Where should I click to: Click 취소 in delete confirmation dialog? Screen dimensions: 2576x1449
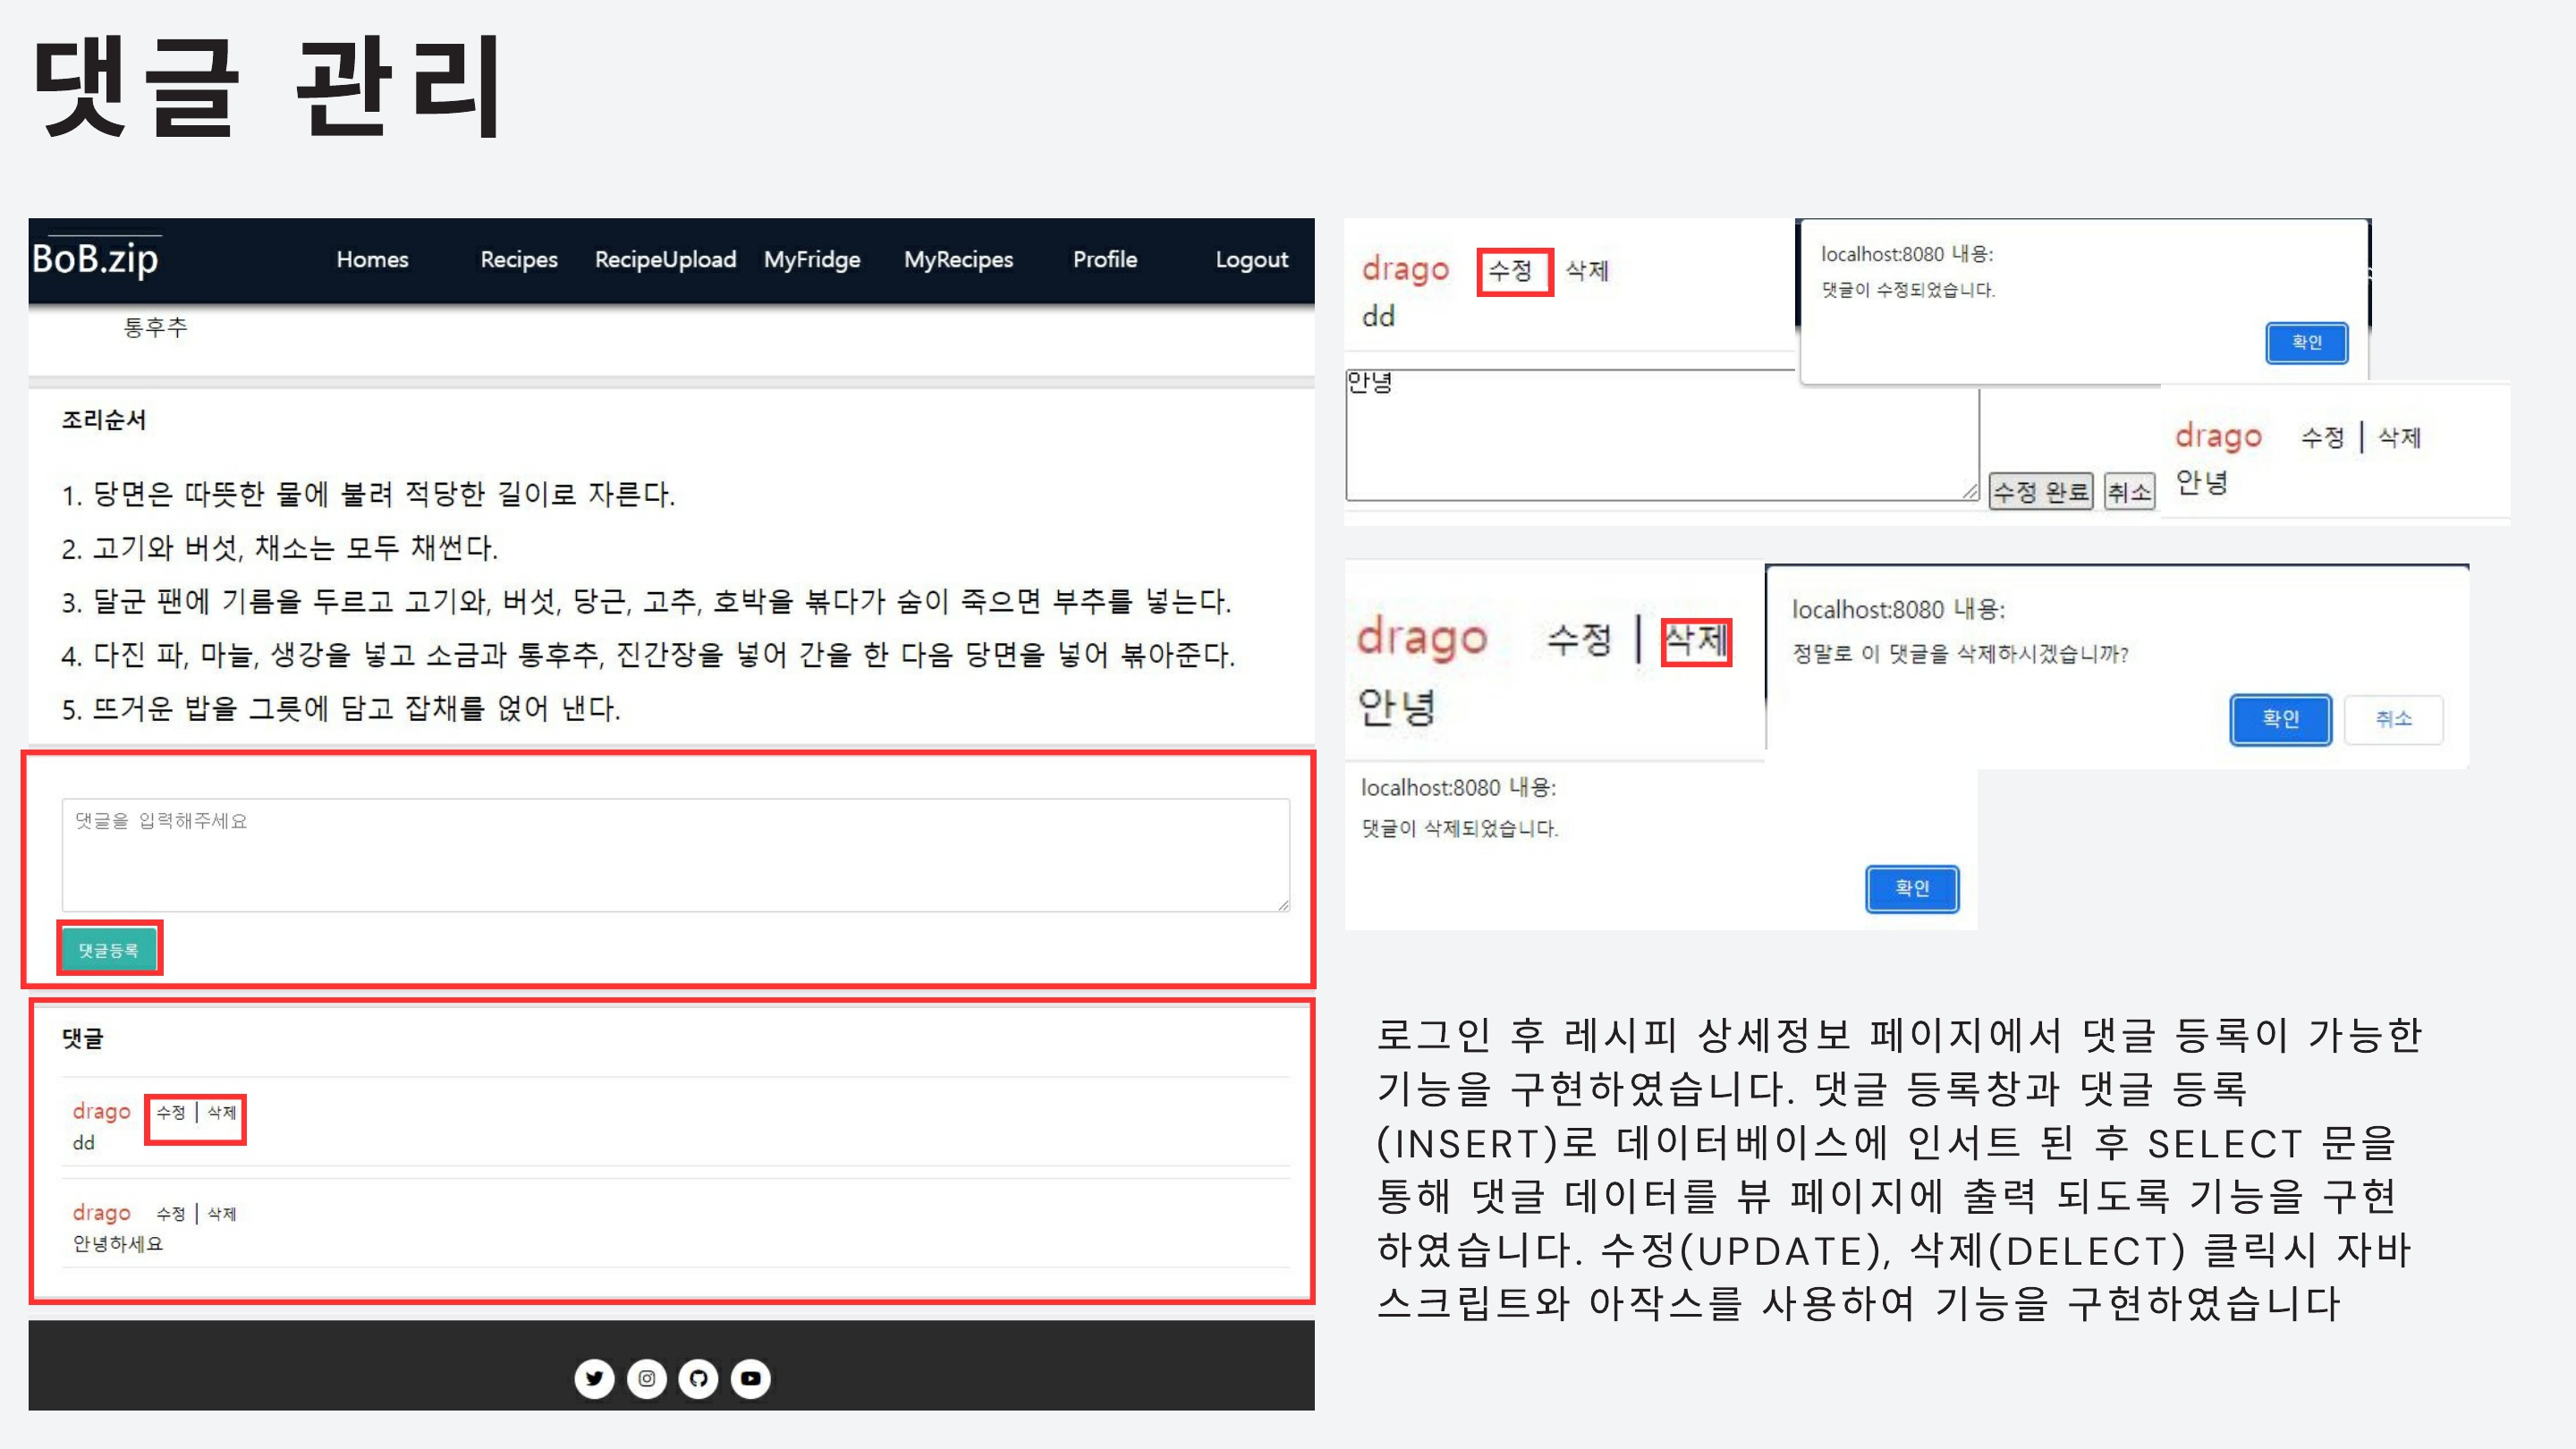coord(2393,718)
